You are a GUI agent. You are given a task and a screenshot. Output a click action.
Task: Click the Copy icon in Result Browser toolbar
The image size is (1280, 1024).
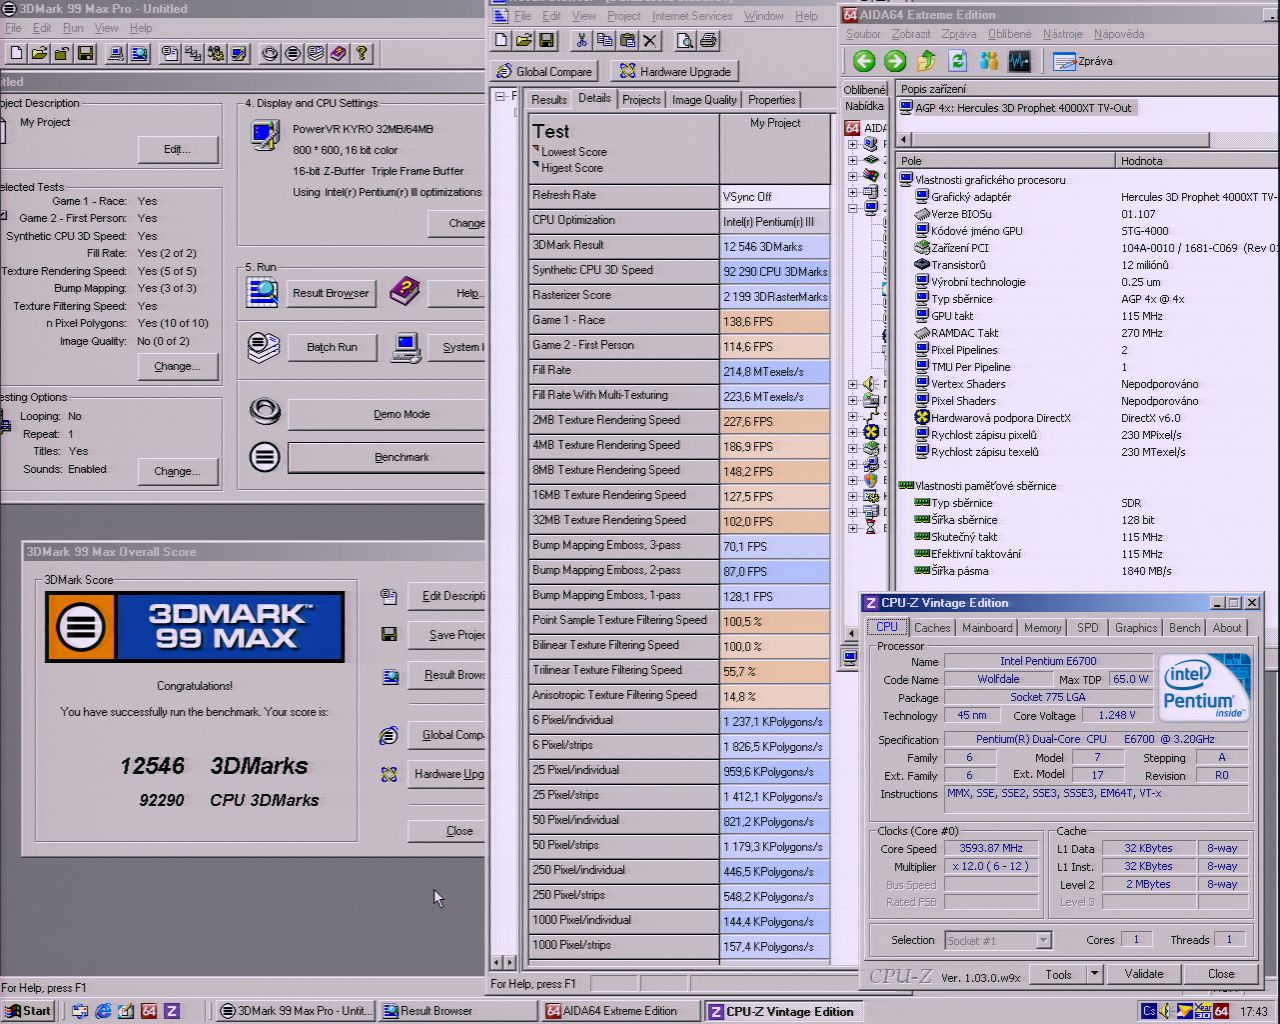pos(604,40)
